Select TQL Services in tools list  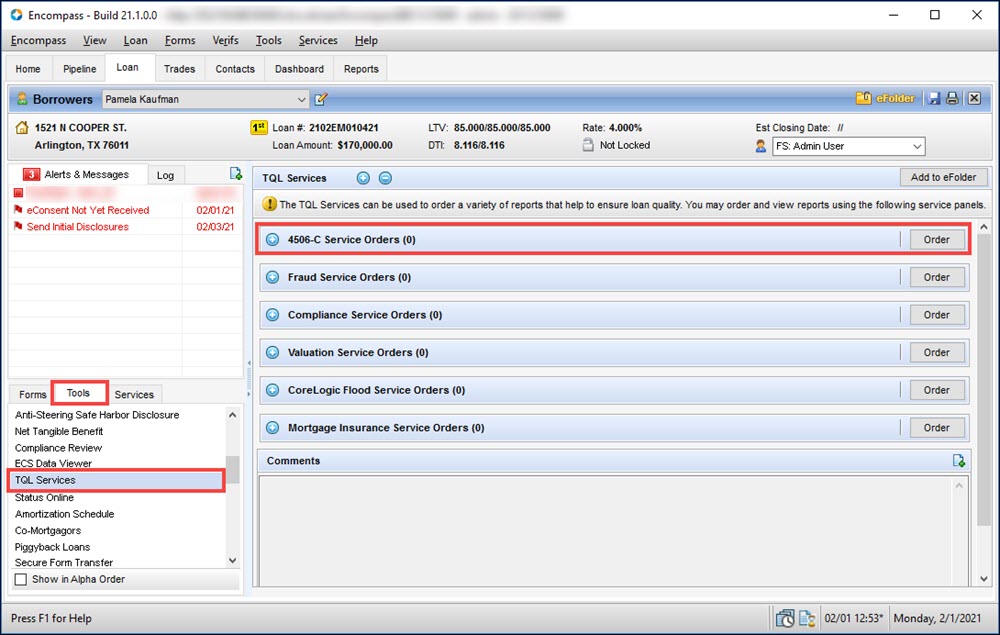(116, 480)
